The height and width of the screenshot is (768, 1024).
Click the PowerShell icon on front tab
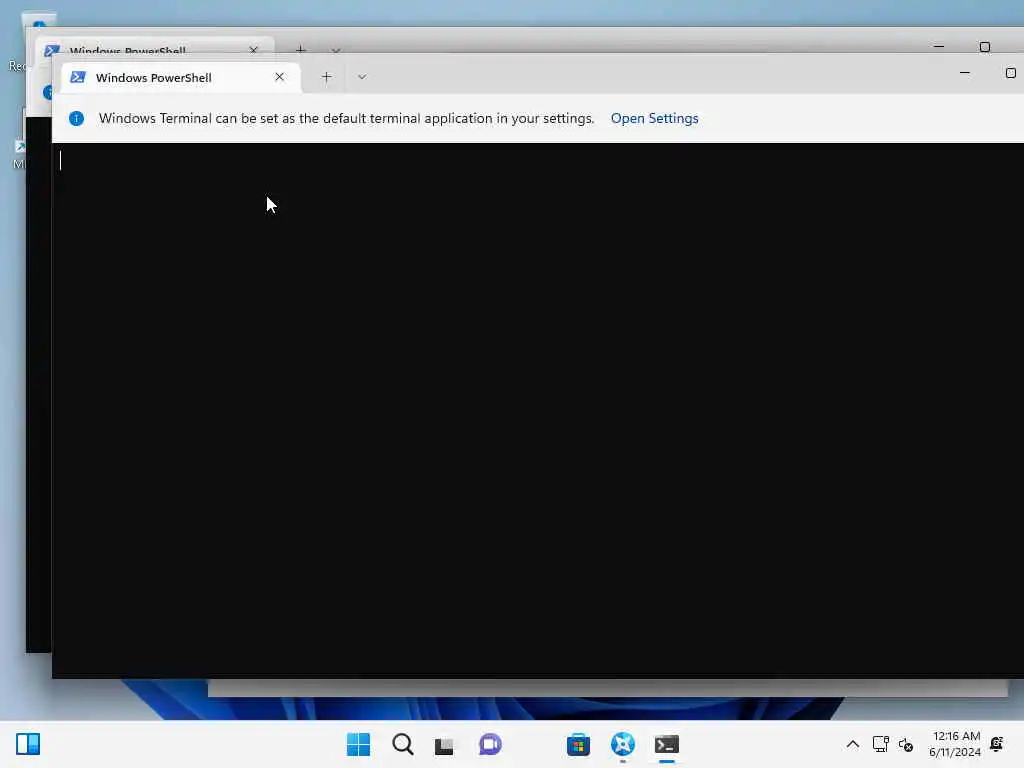[78, 77]
